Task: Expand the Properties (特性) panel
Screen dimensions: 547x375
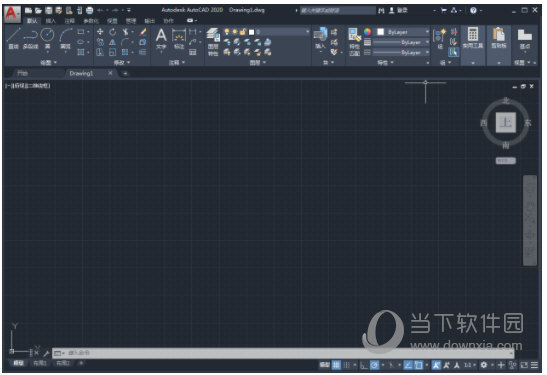Action: 385,62
